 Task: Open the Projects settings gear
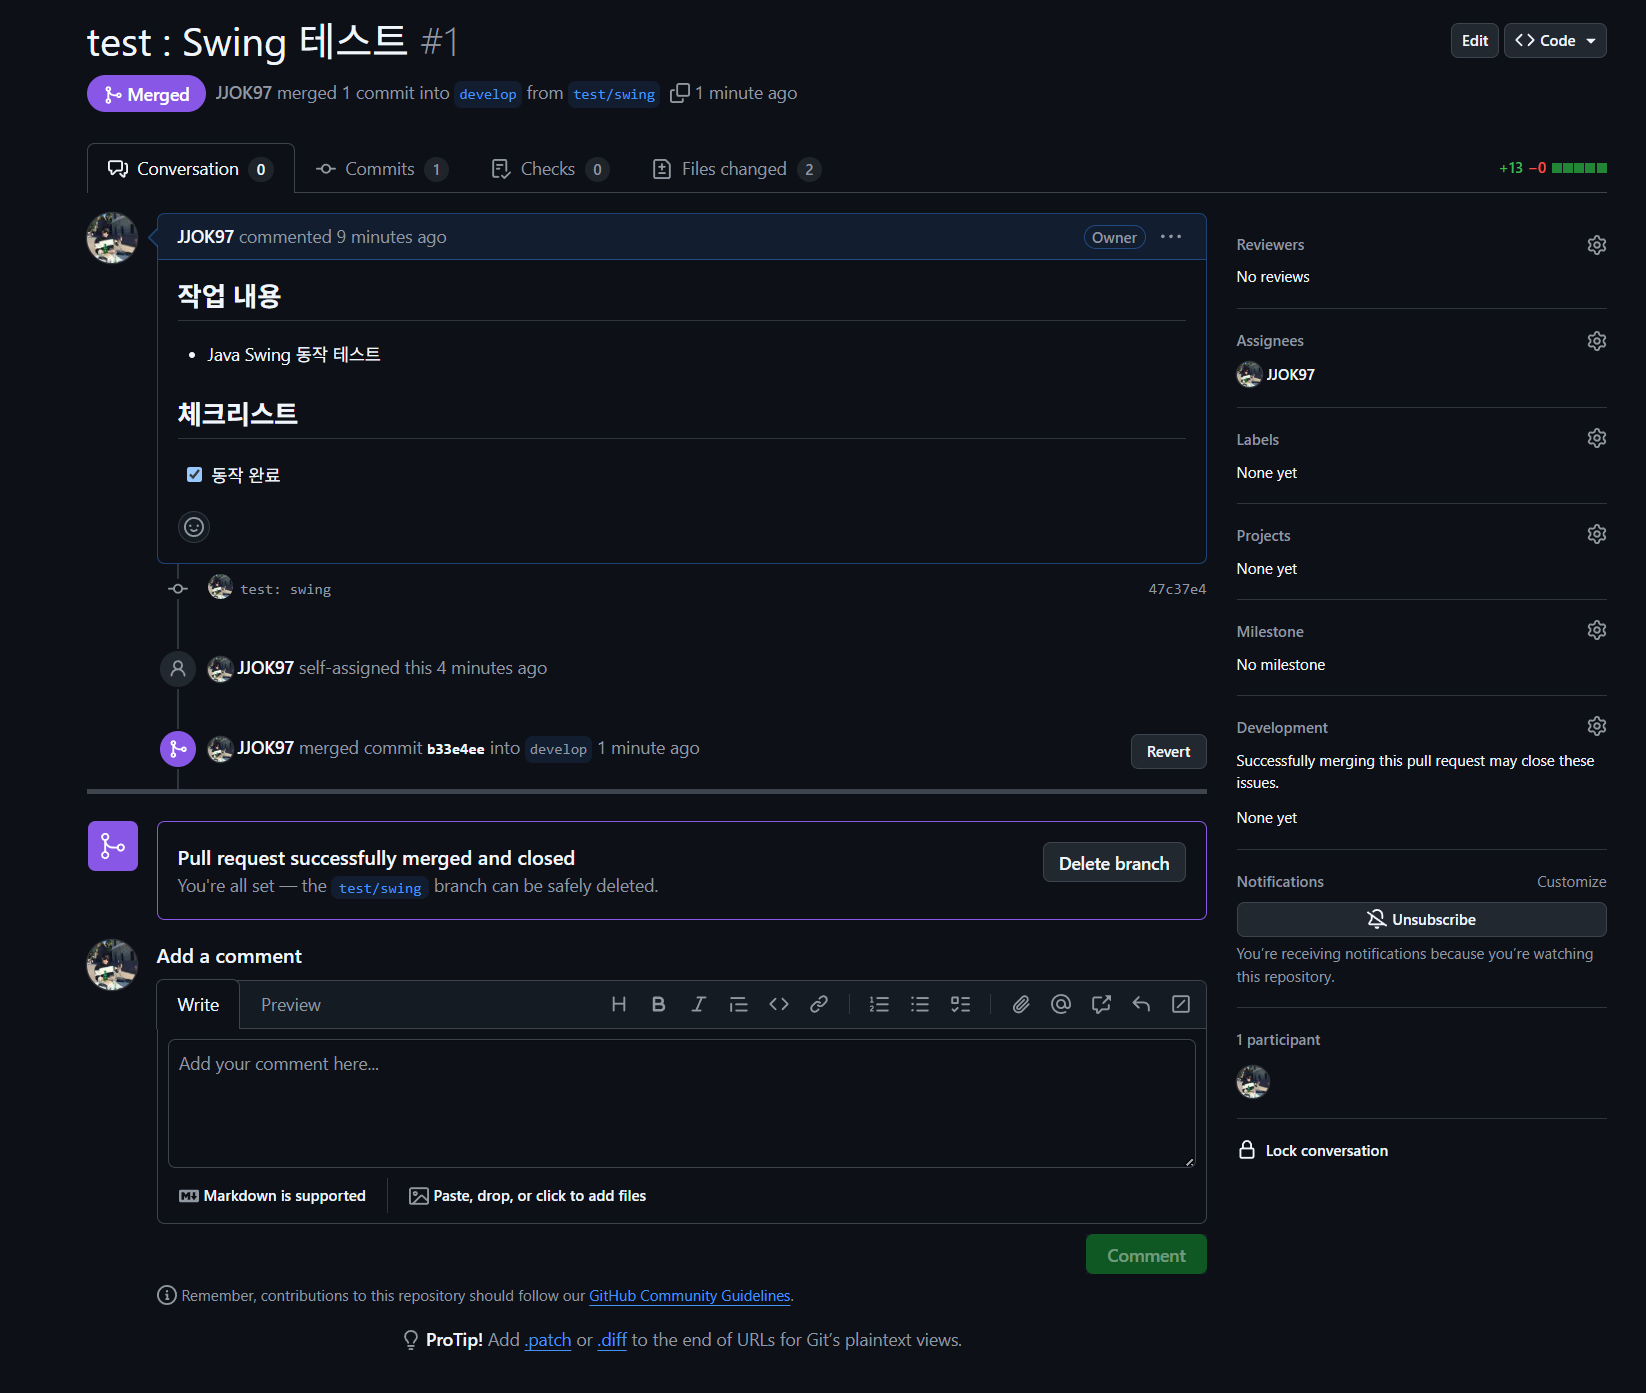tap(1596, 534)
